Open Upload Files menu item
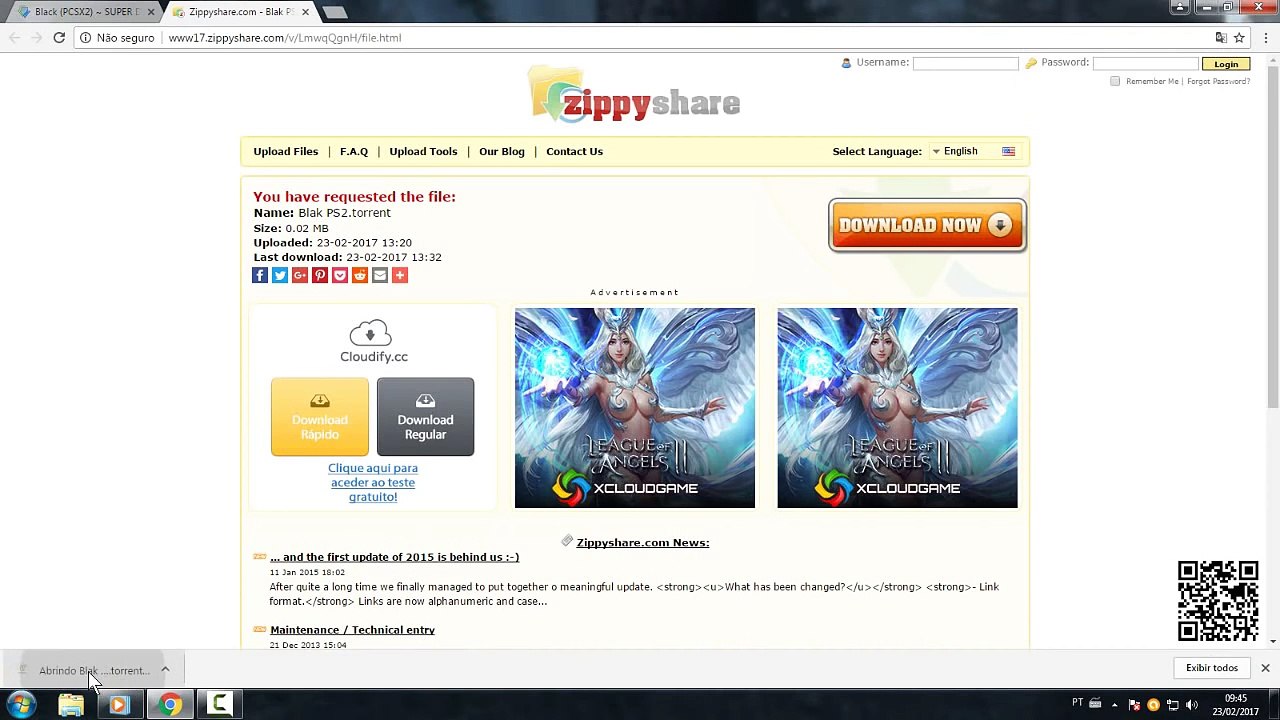Image resolution: width=1280 pixels, height=720 pixels. click(x=286, y=152)
